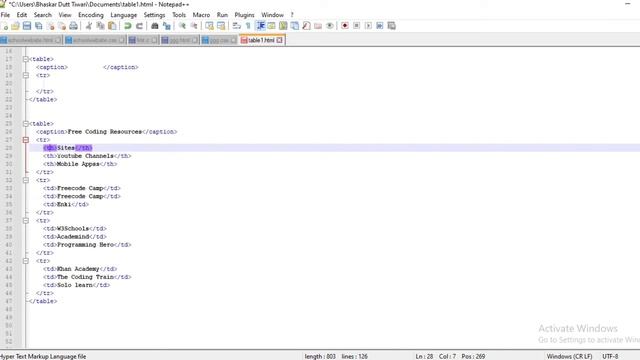The width and height of the screenshot is (640, 360).
Task: Save the file with the floppy icon
Action: pos(27,26)
